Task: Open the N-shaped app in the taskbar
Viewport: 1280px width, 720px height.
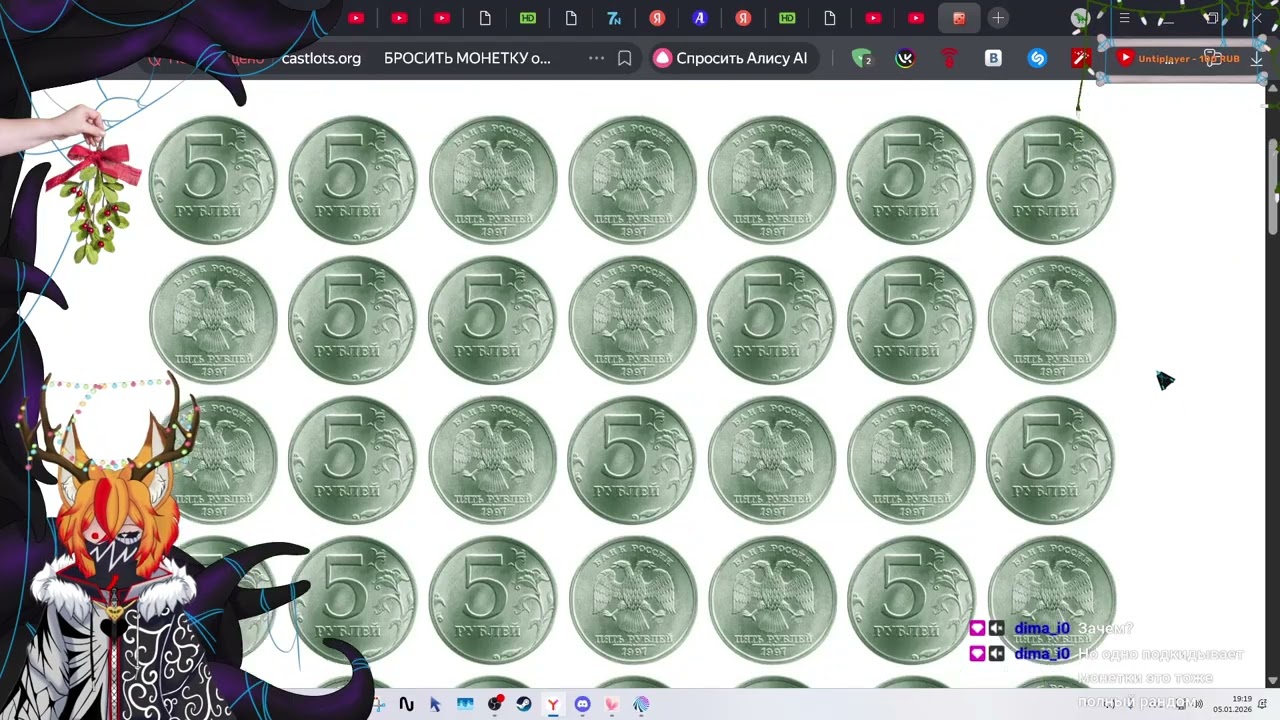Action: point(406,704)
